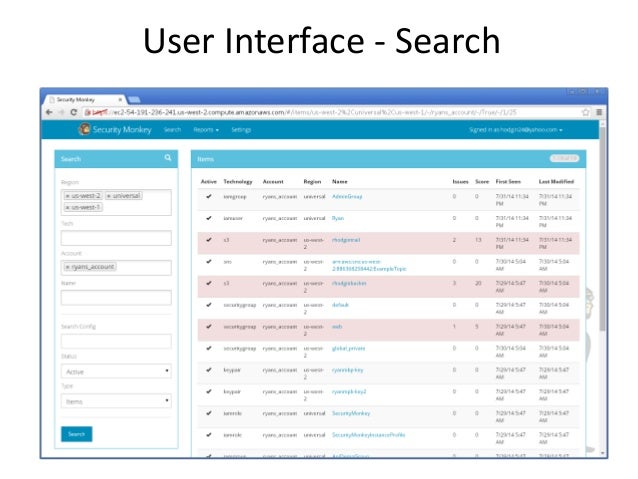Click the Account column header
638x479 pixels.
tap(273, 182)
